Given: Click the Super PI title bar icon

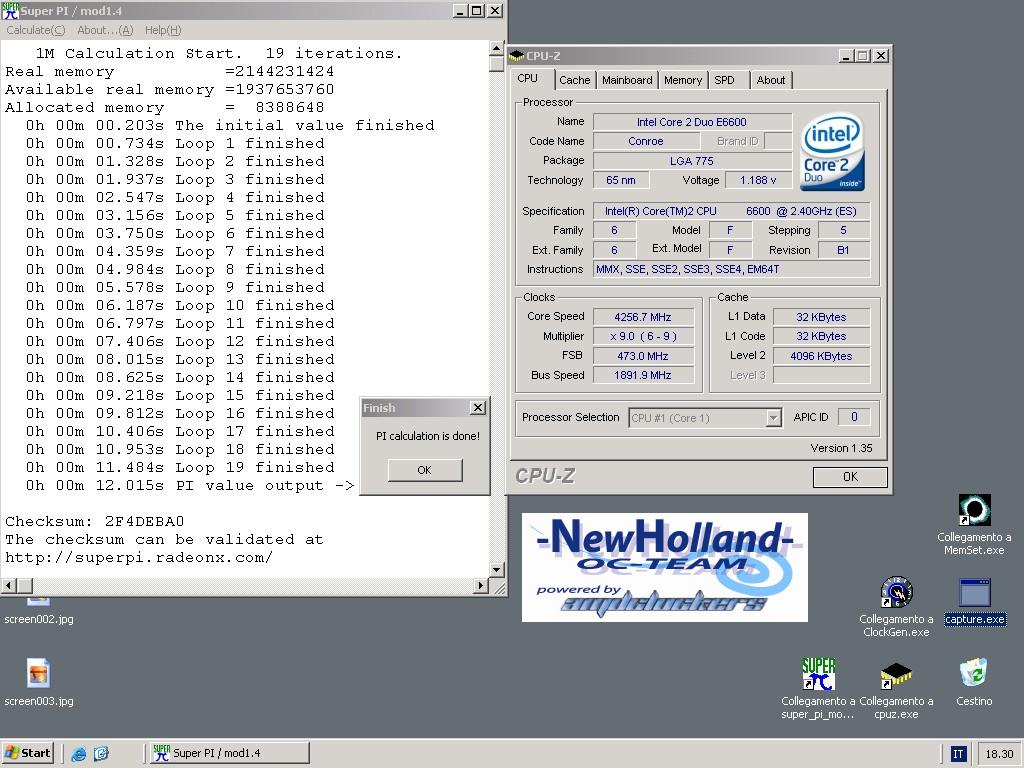Looking at the screenshot, I should (10, 10).
